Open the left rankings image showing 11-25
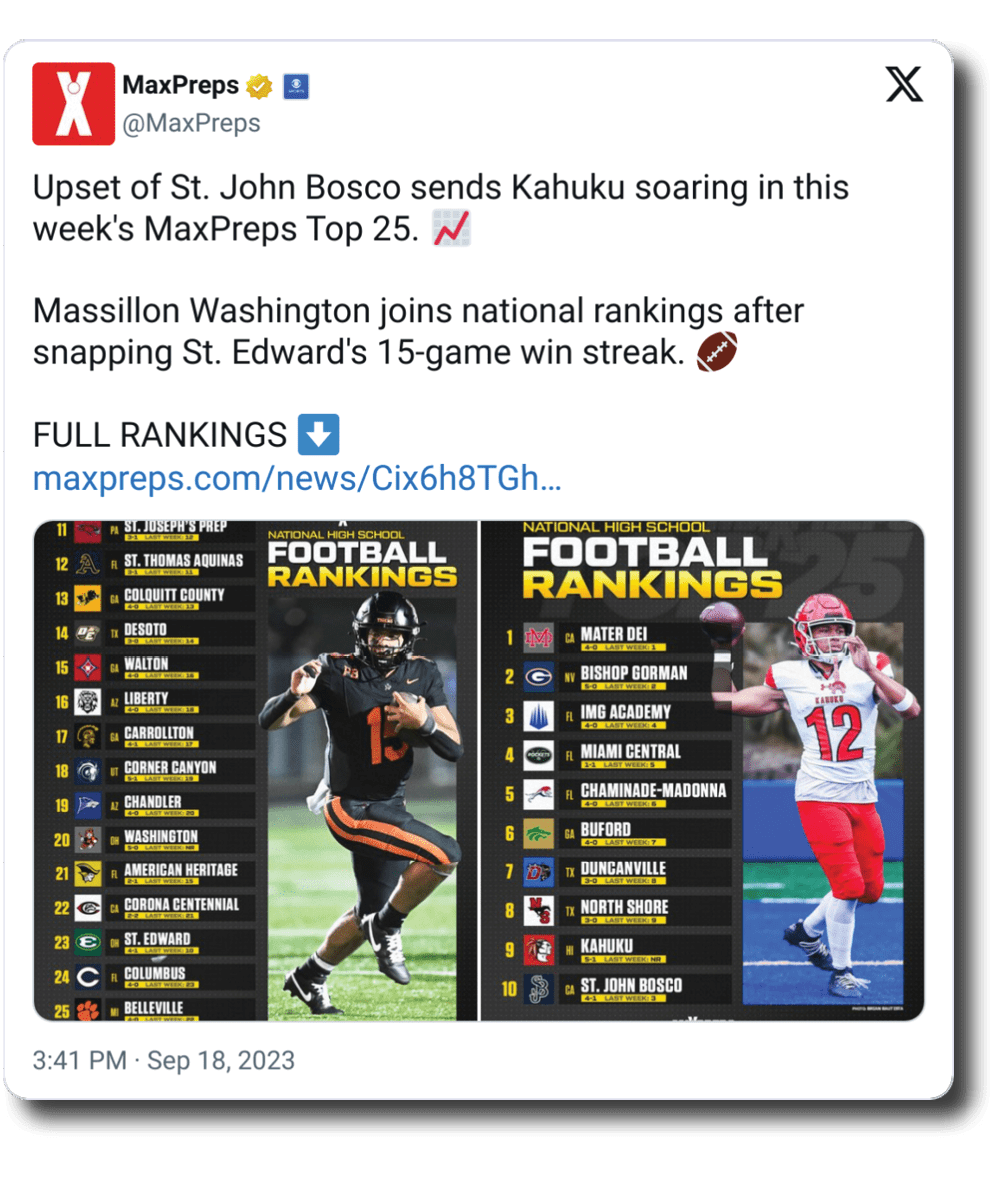The image size is (996, 1177). pyautogui.click(x=255, y=770)
